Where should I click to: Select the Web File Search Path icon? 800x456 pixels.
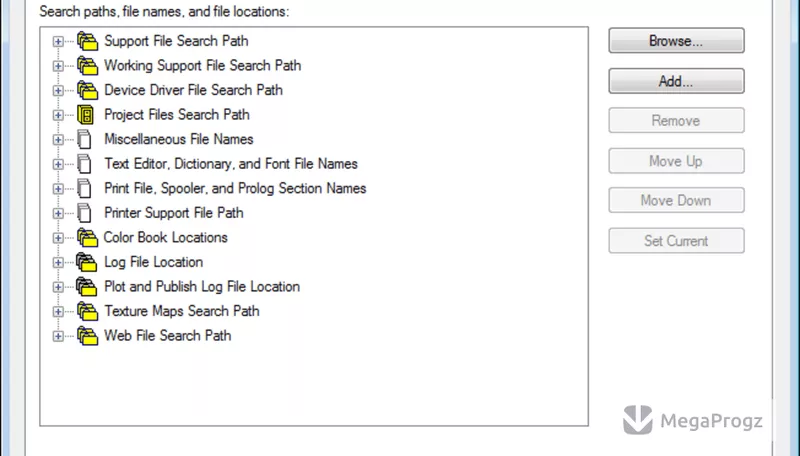(87, 336)
